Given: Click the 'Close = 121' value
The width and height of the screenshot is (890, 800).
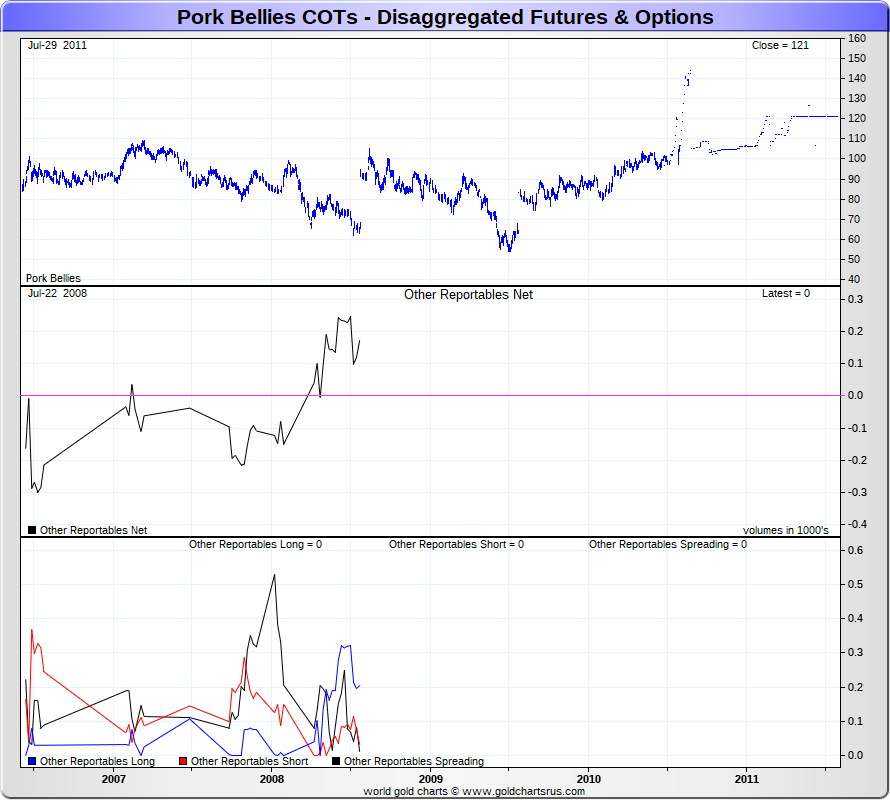Looking at the screenshot, I should click(780, 45).
